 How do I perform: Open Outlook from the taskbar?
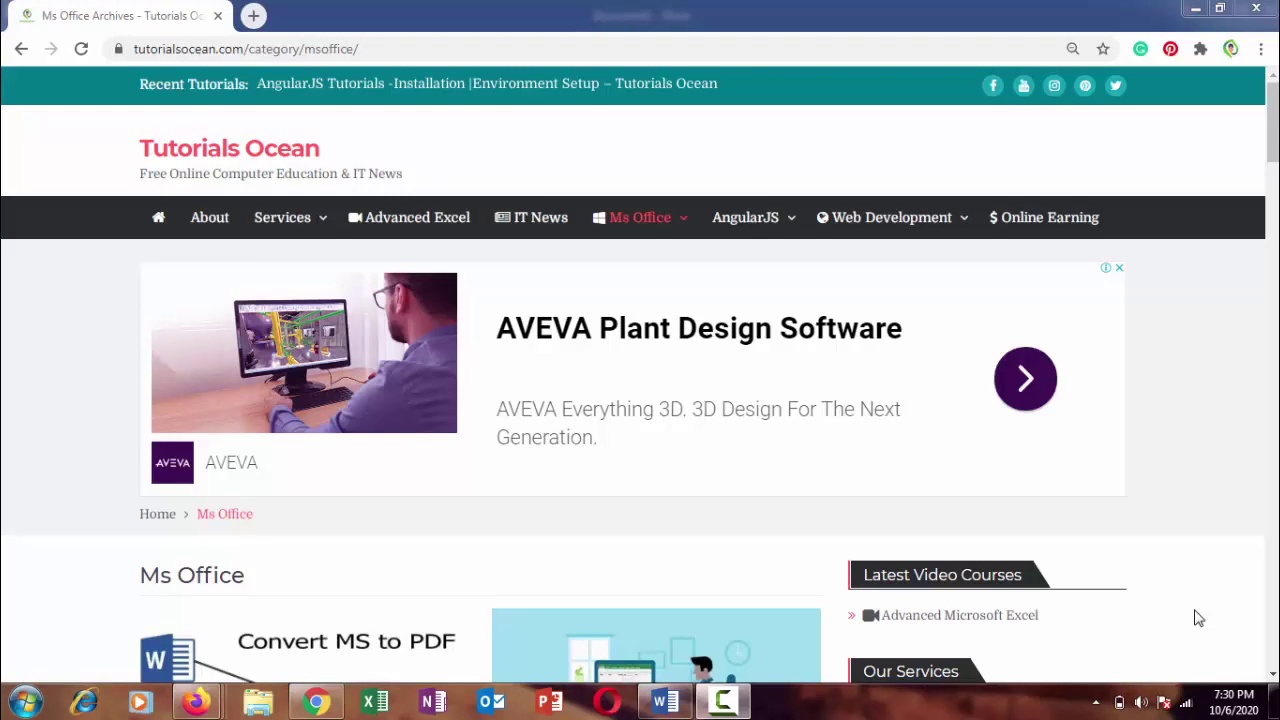491,702
